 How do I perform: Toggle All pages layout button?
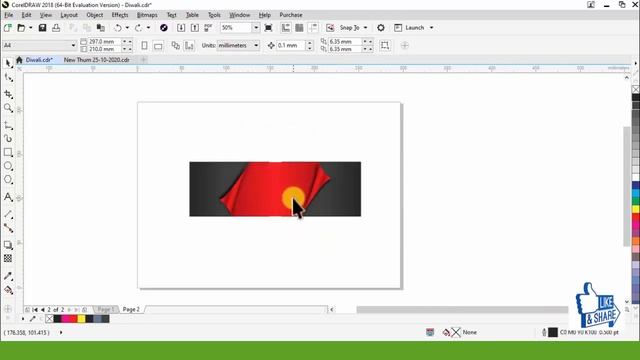tap(176, 45)
